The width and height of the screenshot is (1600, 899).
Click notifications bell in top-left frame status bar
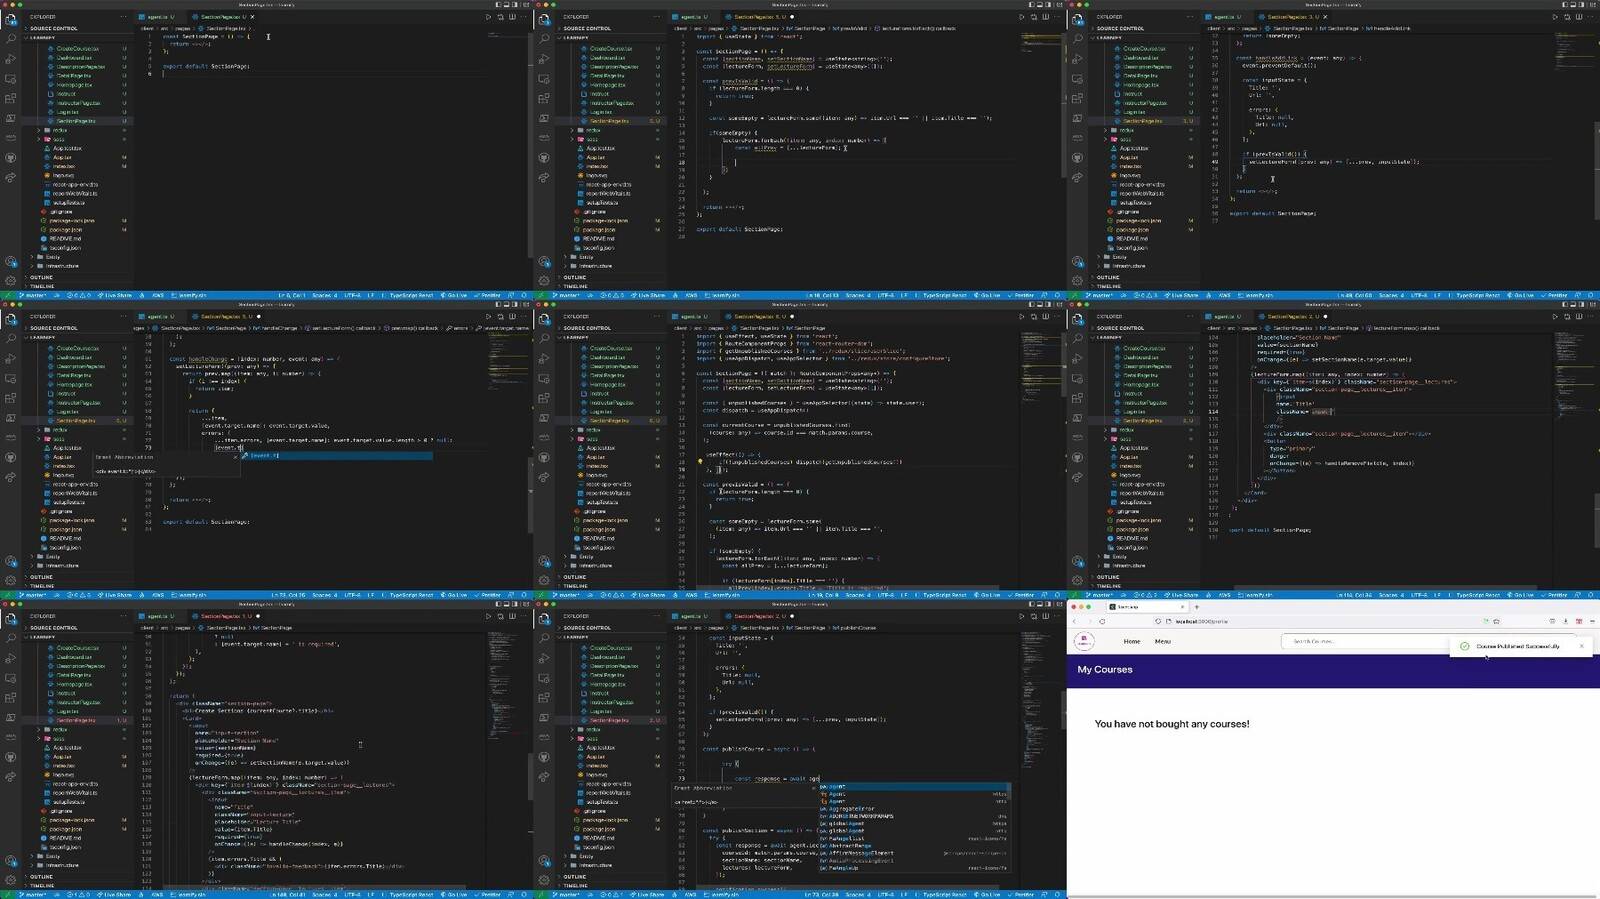[x=523, y=295]
